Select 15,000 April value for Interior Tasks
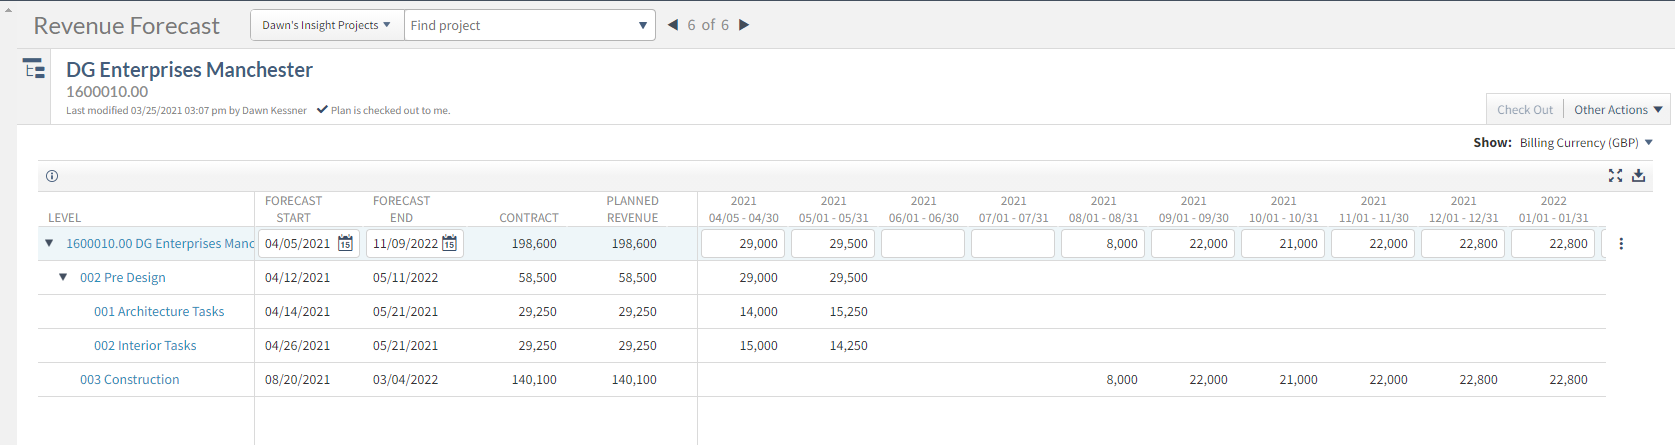This screenshot has height=445, width=1675. pos(759,346)
